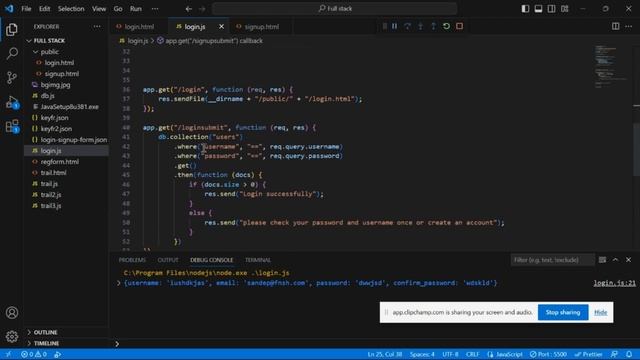Switch to the login.html editor tab

139,27
